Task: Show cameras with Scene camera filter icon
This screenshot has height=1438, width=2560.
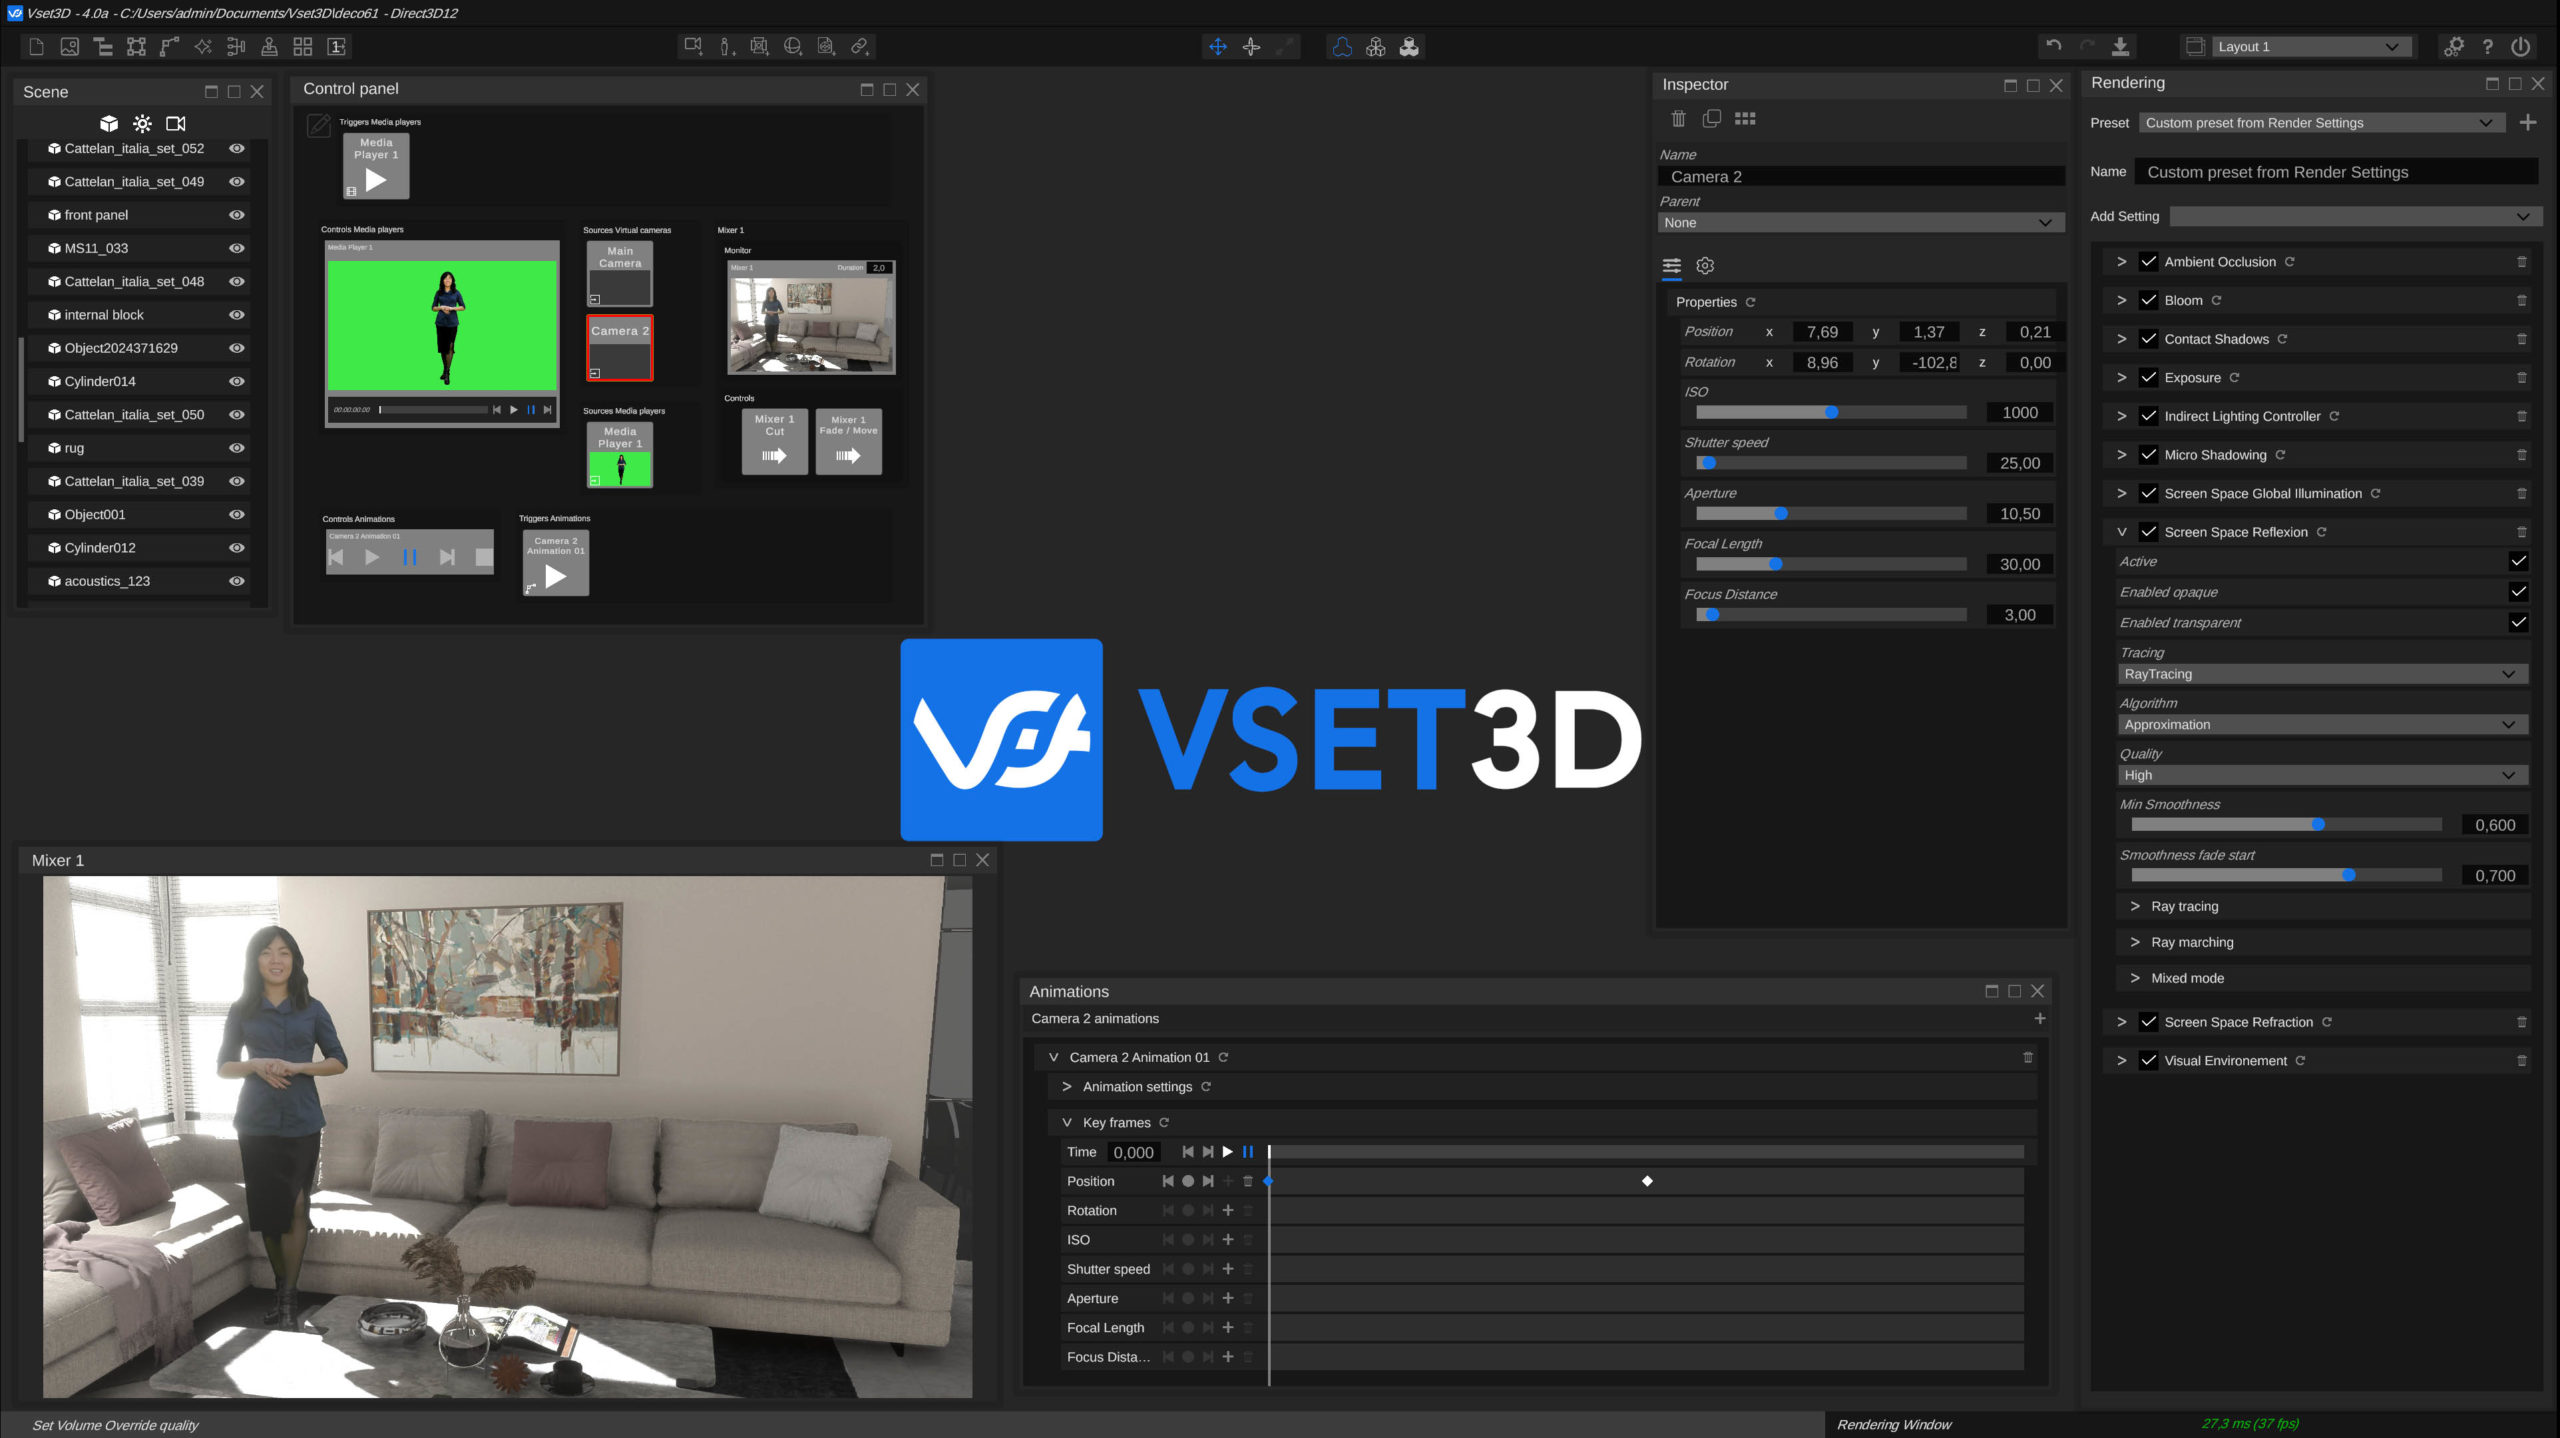Action: pos(176,124)
